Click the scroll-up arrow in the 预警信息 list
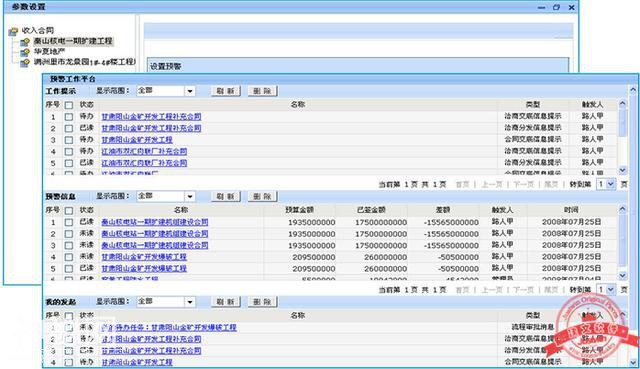 tap(622, 209)
